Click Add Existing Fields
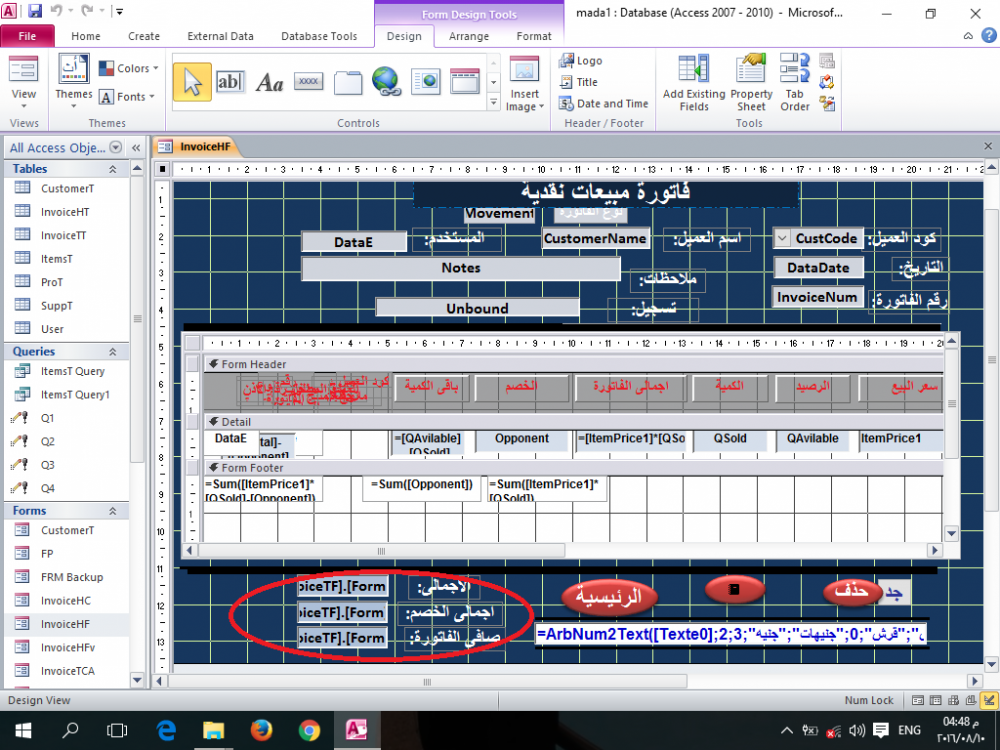1000x750 pixels. [x=694, y=83]
